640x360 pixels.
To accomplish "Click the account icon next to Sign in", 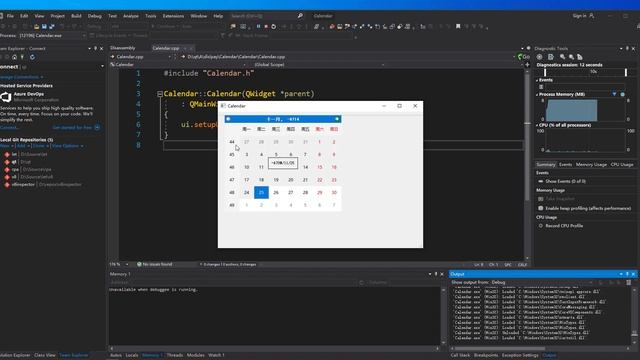I will coord(592,16).
